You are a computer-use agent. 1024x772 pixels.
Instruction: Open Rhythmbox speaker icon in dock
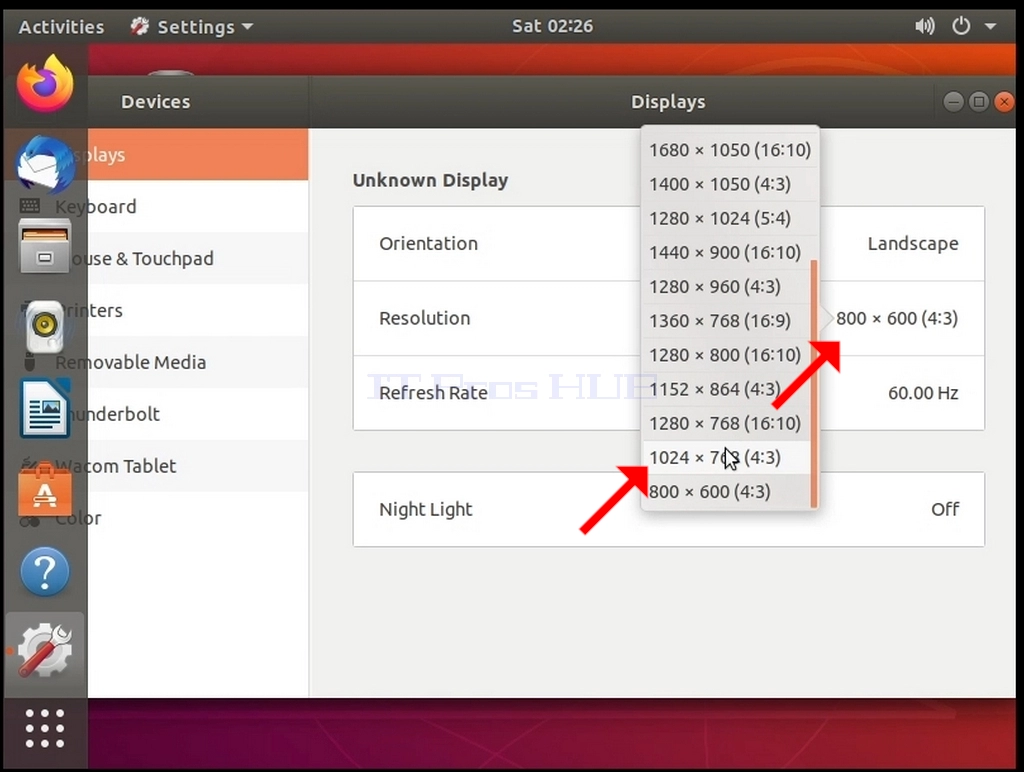(45, 326)
